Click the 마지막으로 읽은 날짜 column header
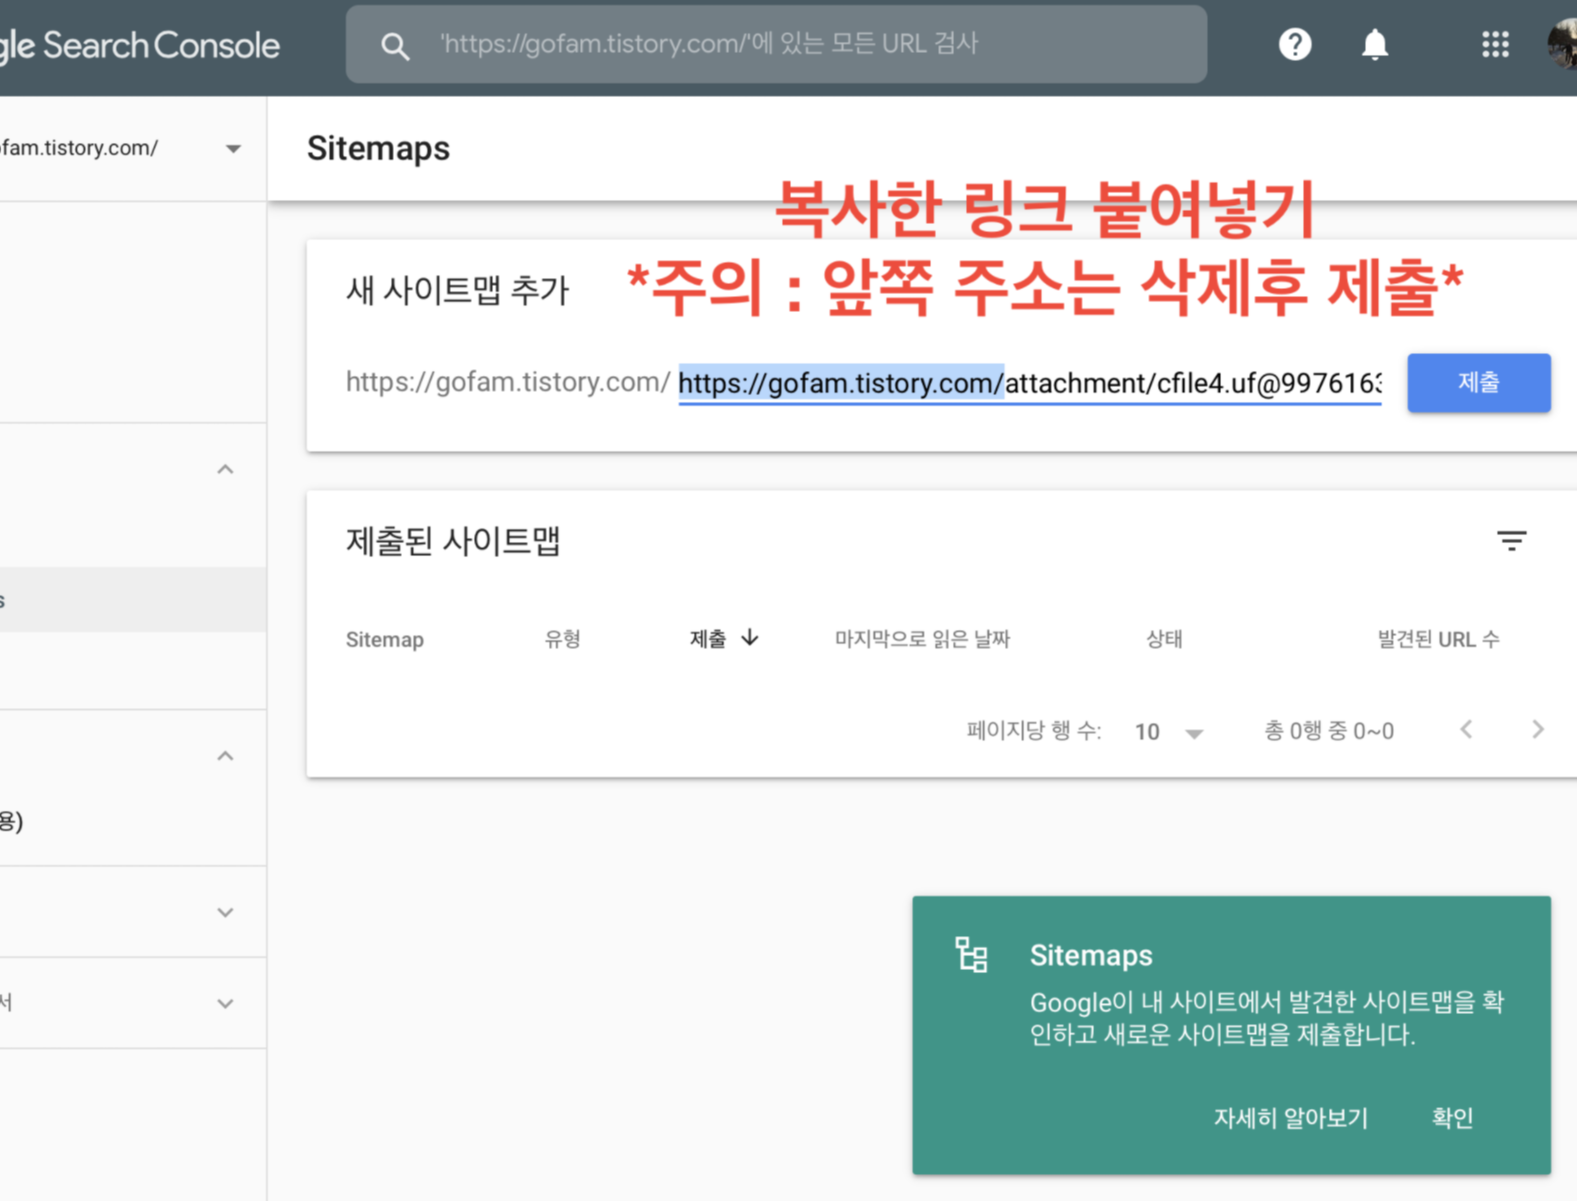The height and width of the screenshot is (1201, 1577). tap(922, 639)
